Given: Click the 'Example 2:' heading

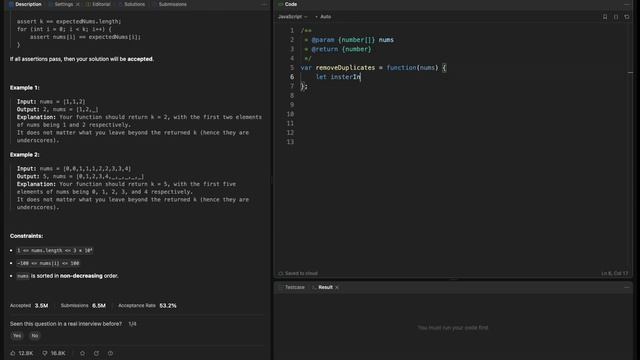Looking at the screenshot, I should (x=24, y=155).
